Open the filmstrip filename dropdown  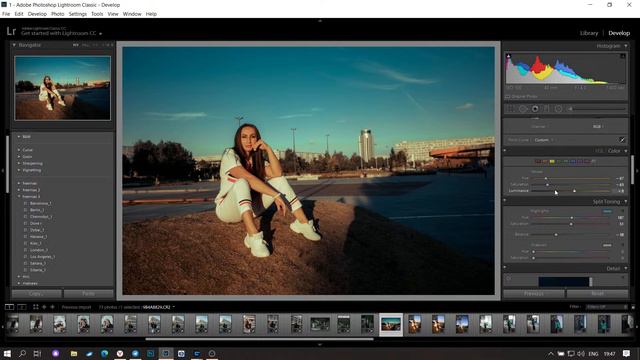click(159, 307)
